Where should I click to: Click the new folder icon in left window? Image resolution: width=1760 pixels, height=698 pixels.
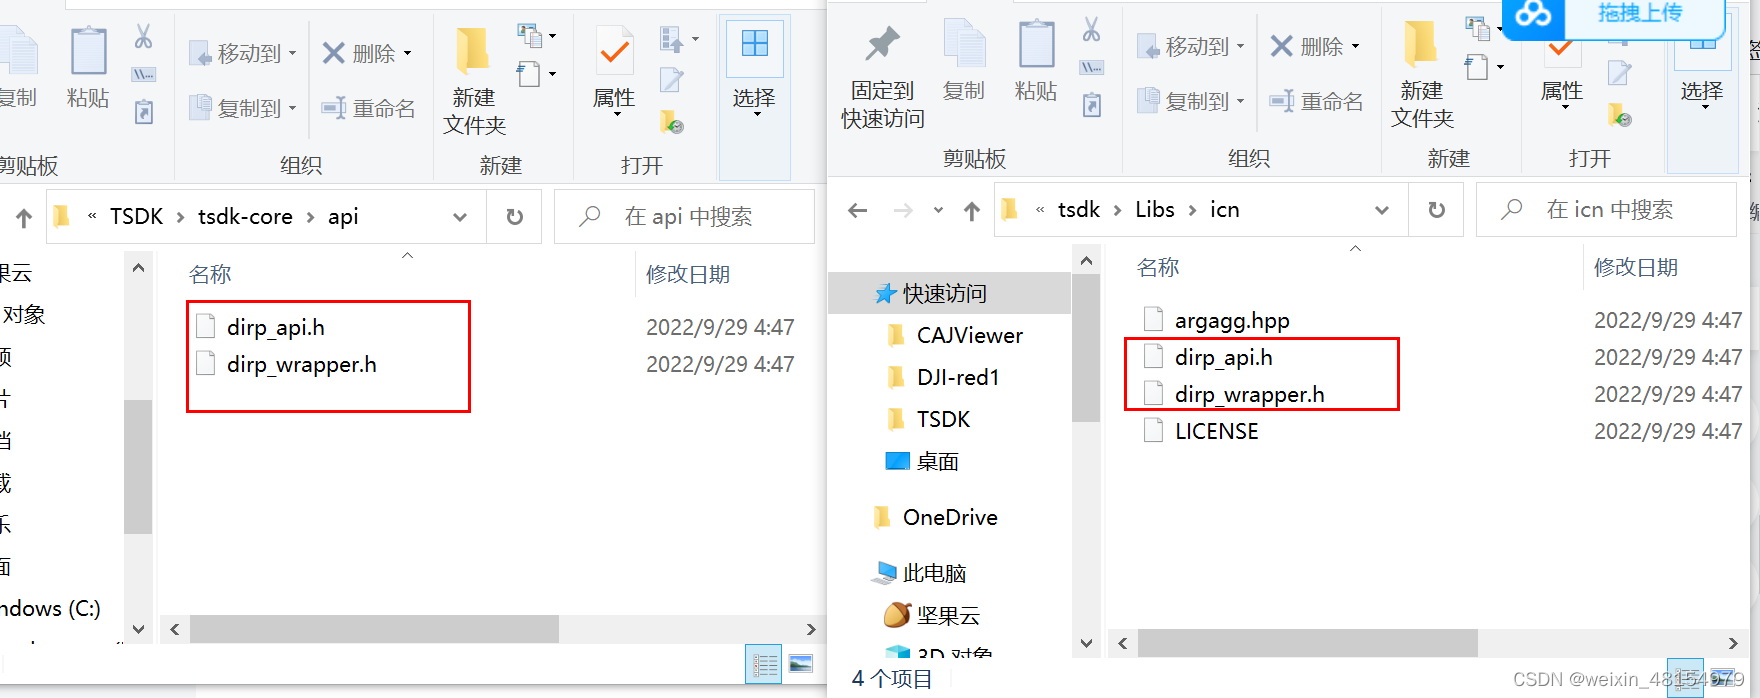(x=473, y=51)
